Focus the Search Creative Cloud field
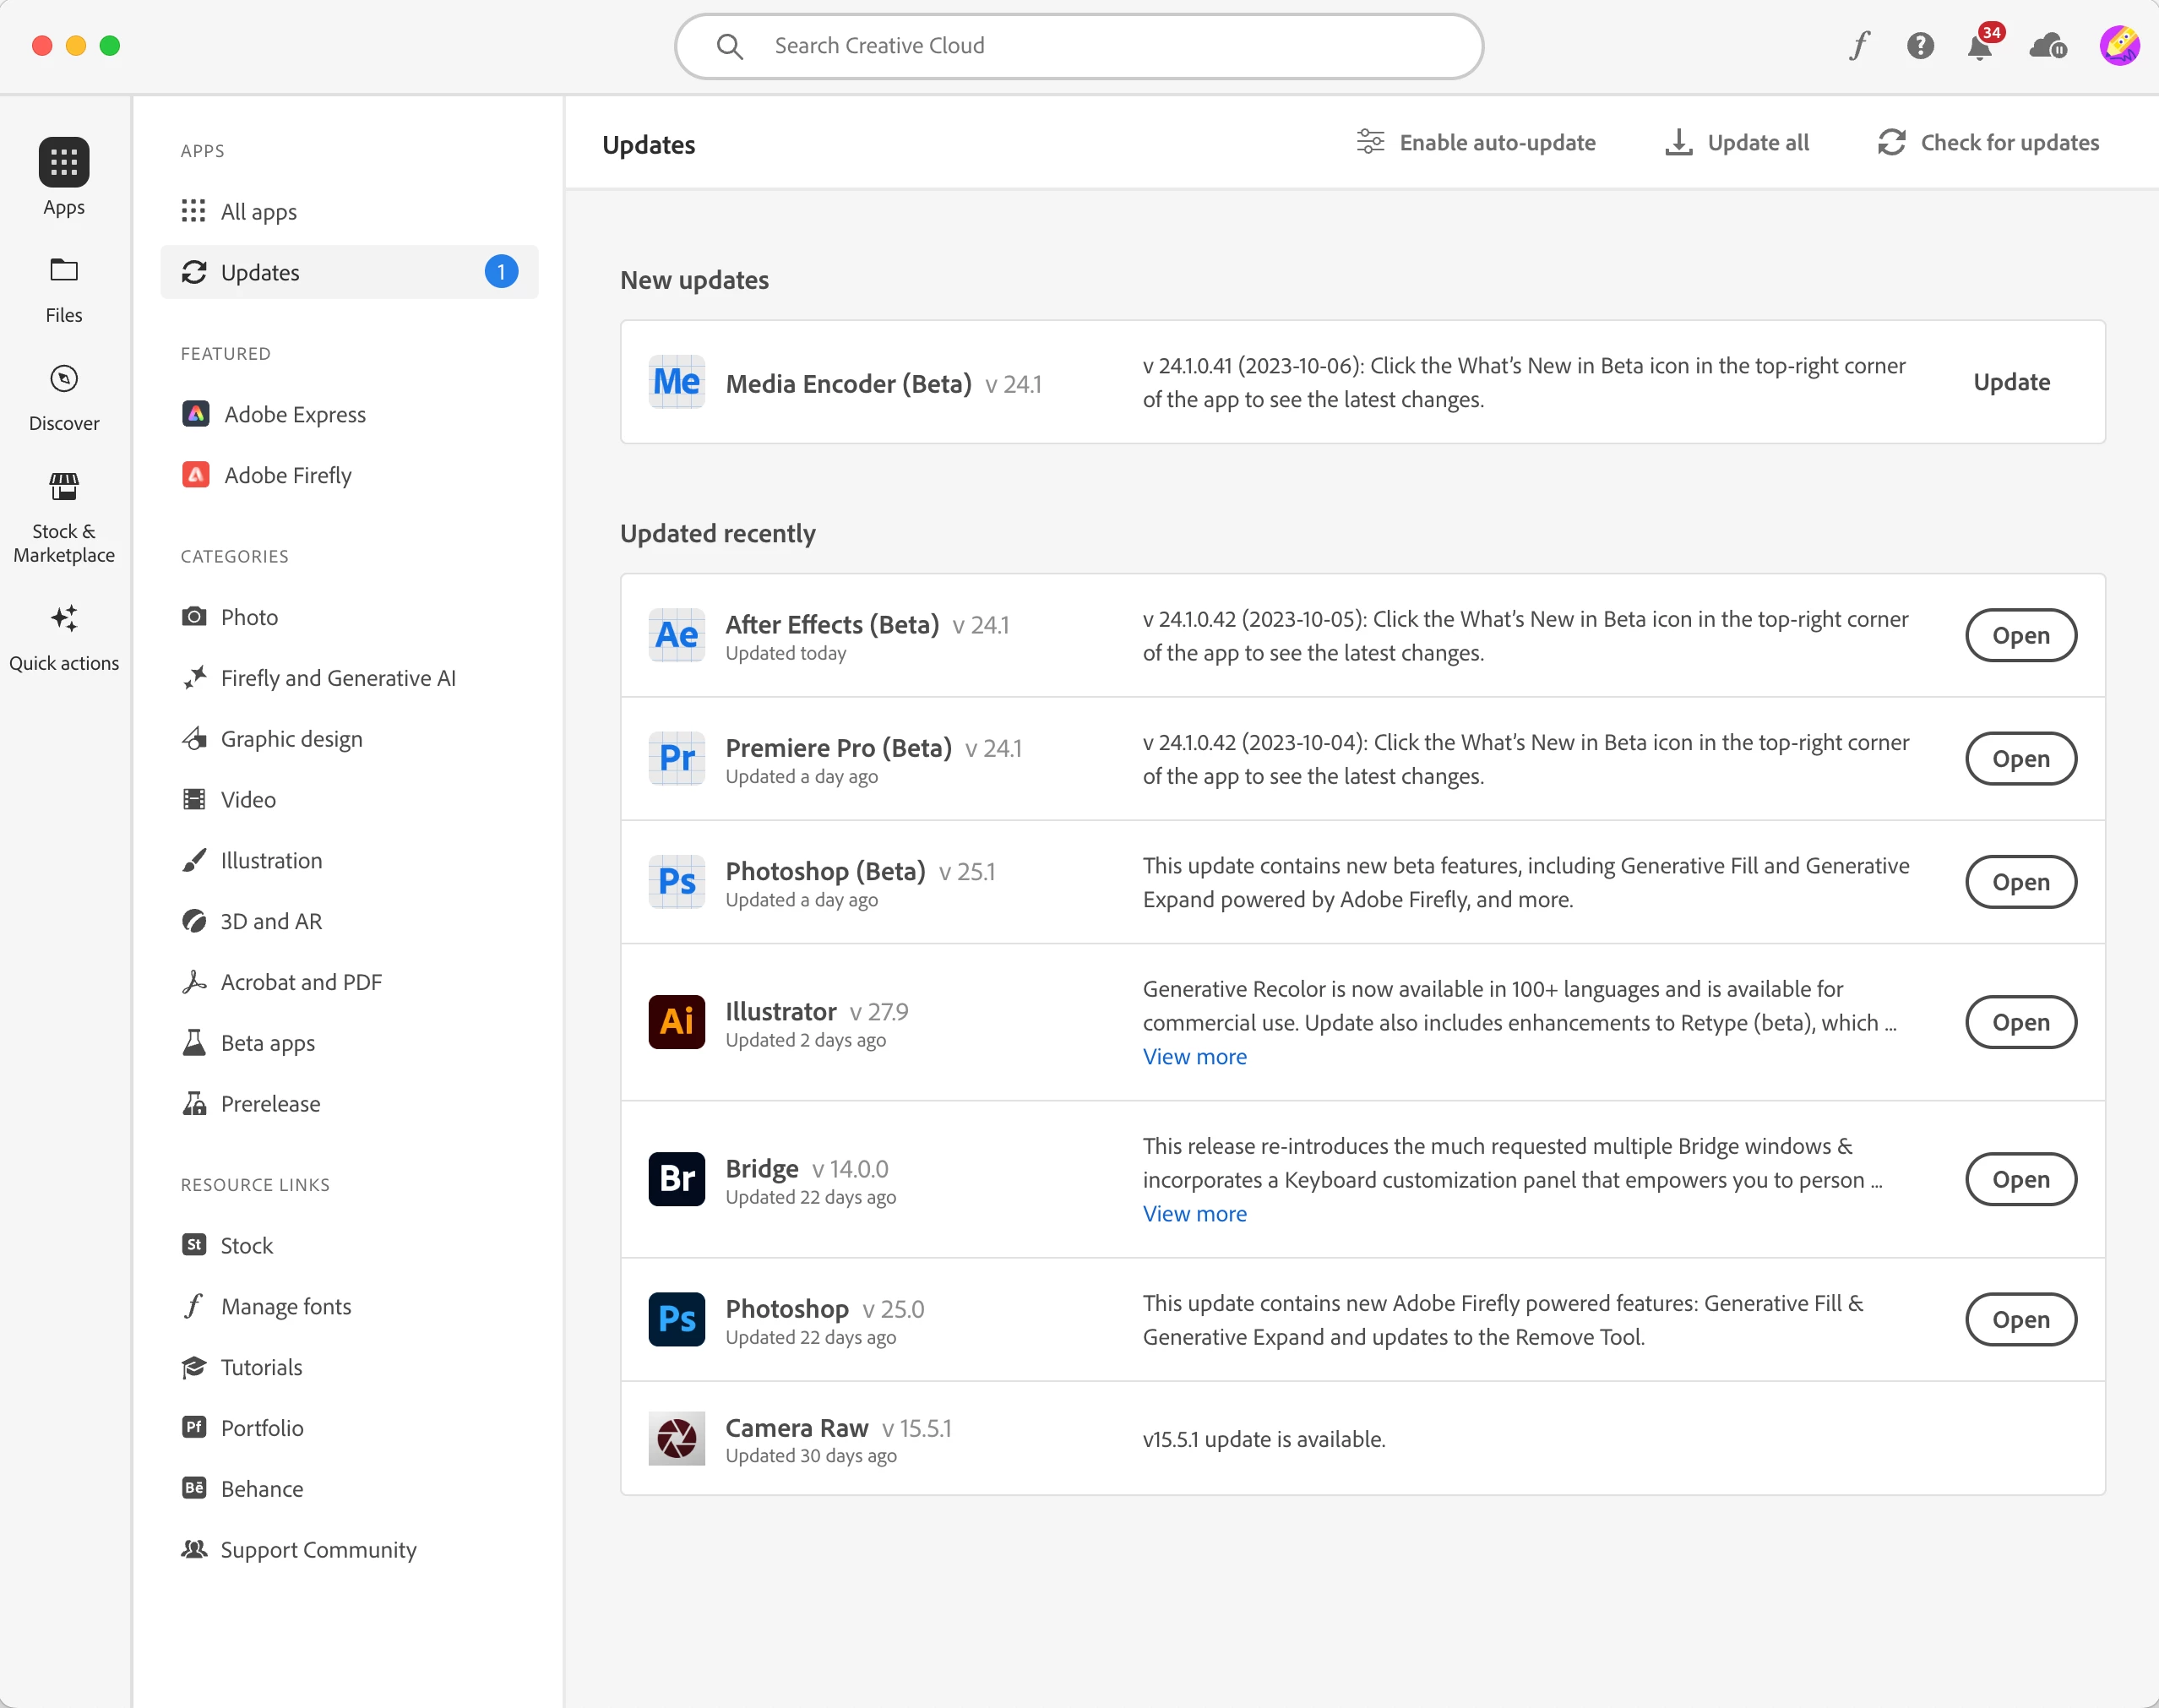The width and height of the screenshot is (2159, 1708). [x=1080, y=46]
